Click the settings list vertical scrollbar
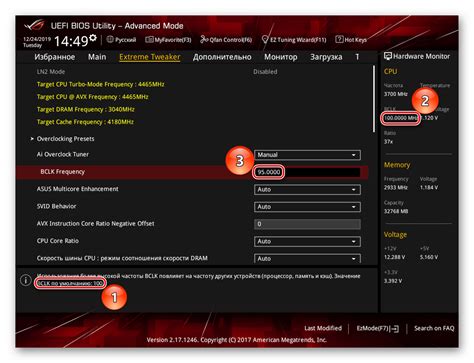This screenshot has height=363, width=474. click(374, 99)
